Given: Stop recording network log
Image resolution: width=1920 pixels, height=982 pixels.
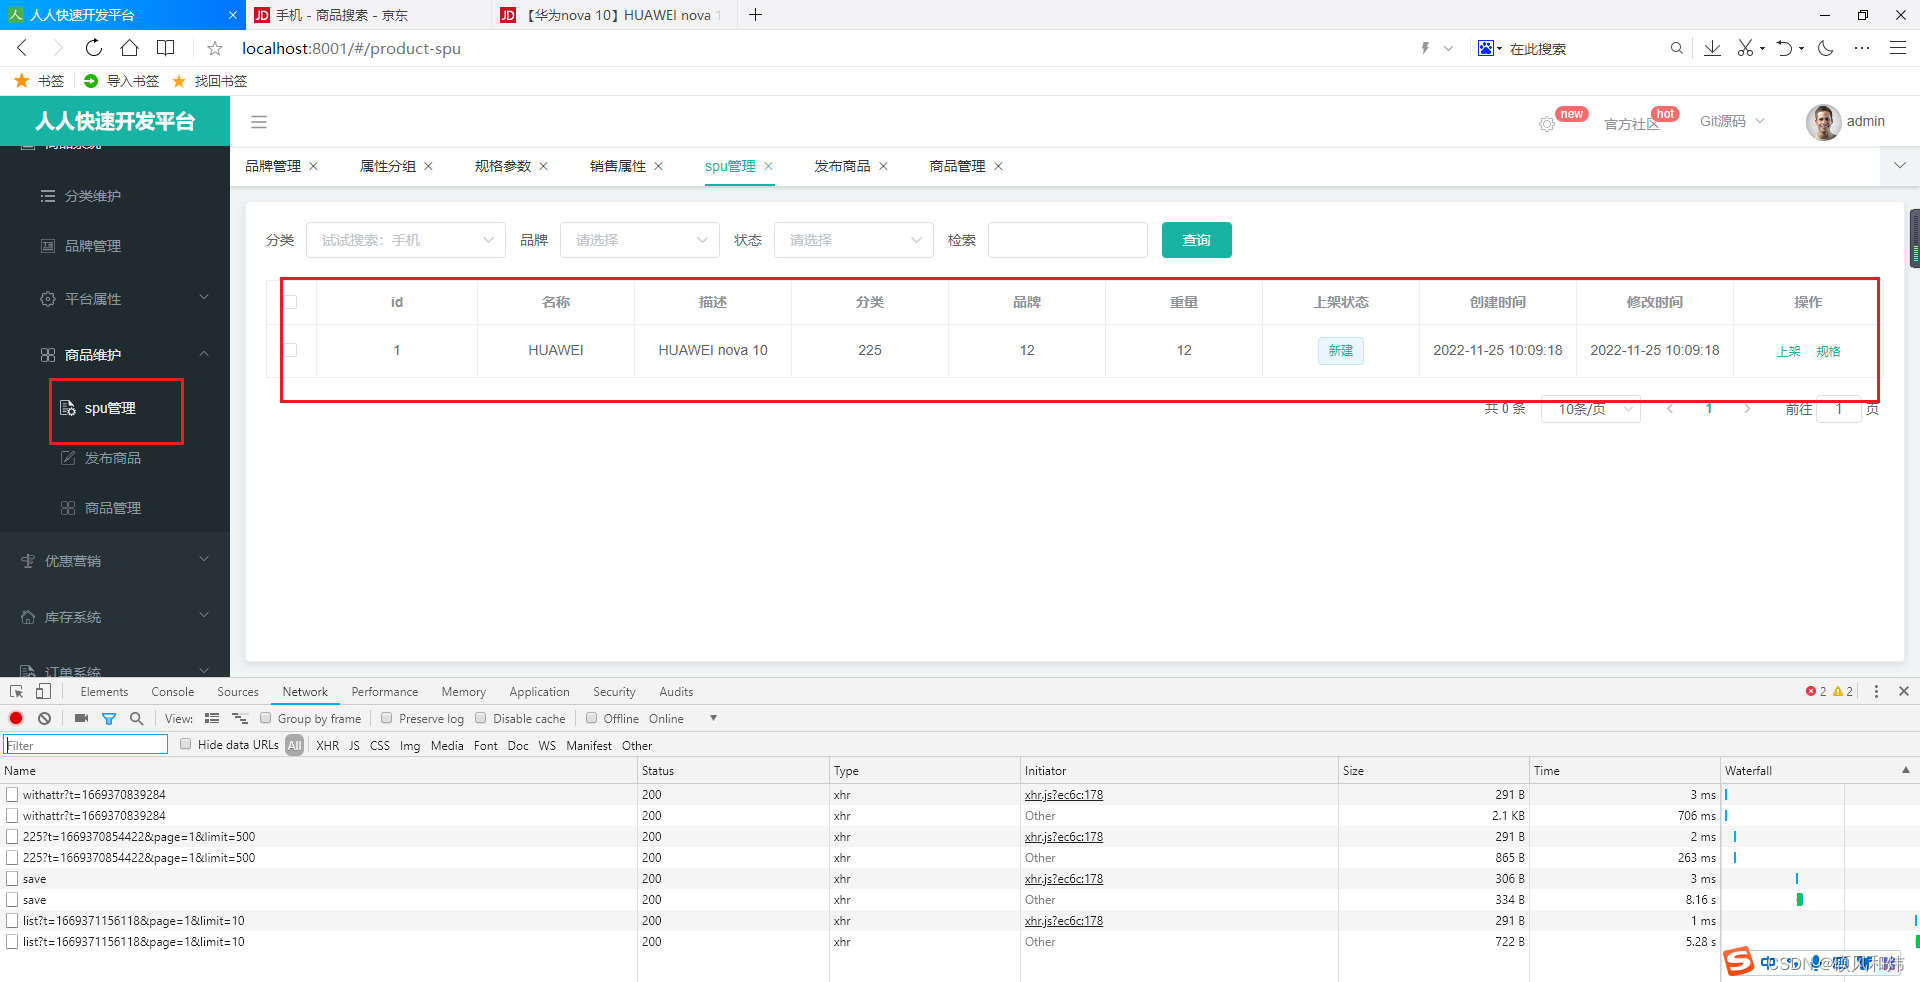Looking at the screenshot, I should click(16, 718).
